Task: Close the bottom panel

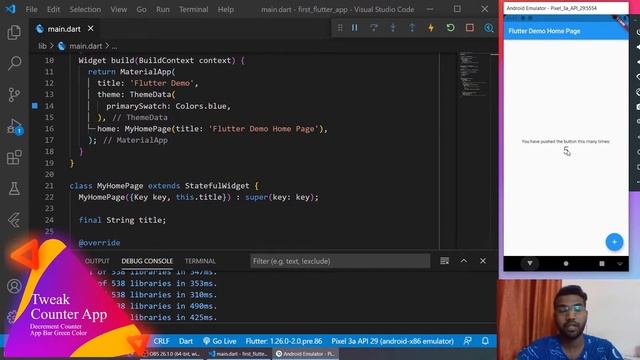Action: 483,261
